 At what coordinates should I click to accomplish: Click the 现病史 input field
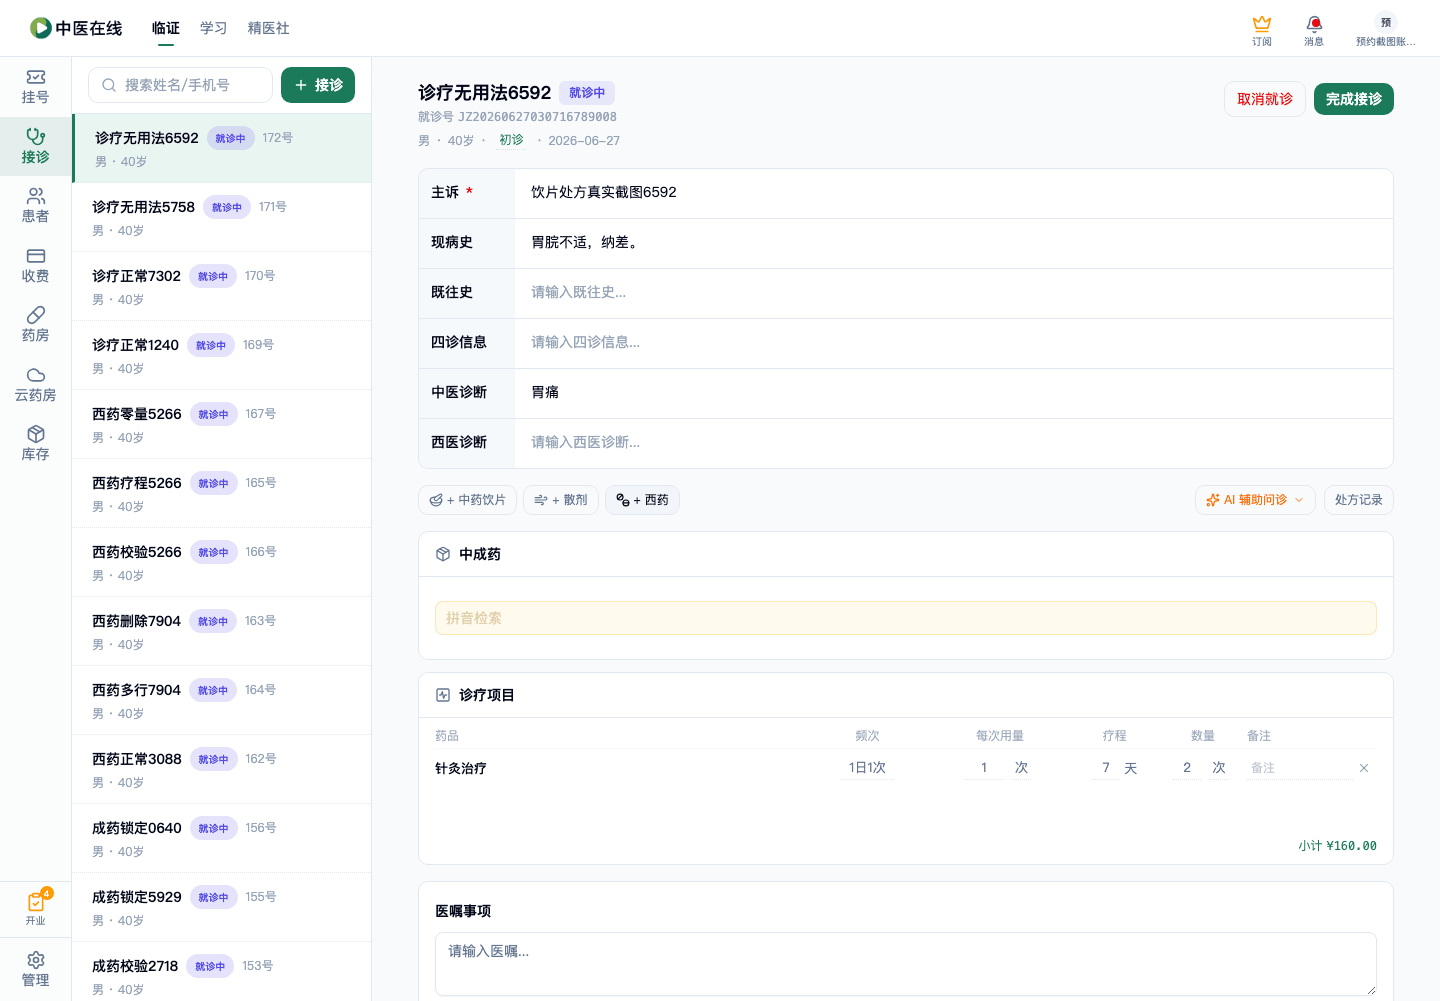click(x=954, y=243)
